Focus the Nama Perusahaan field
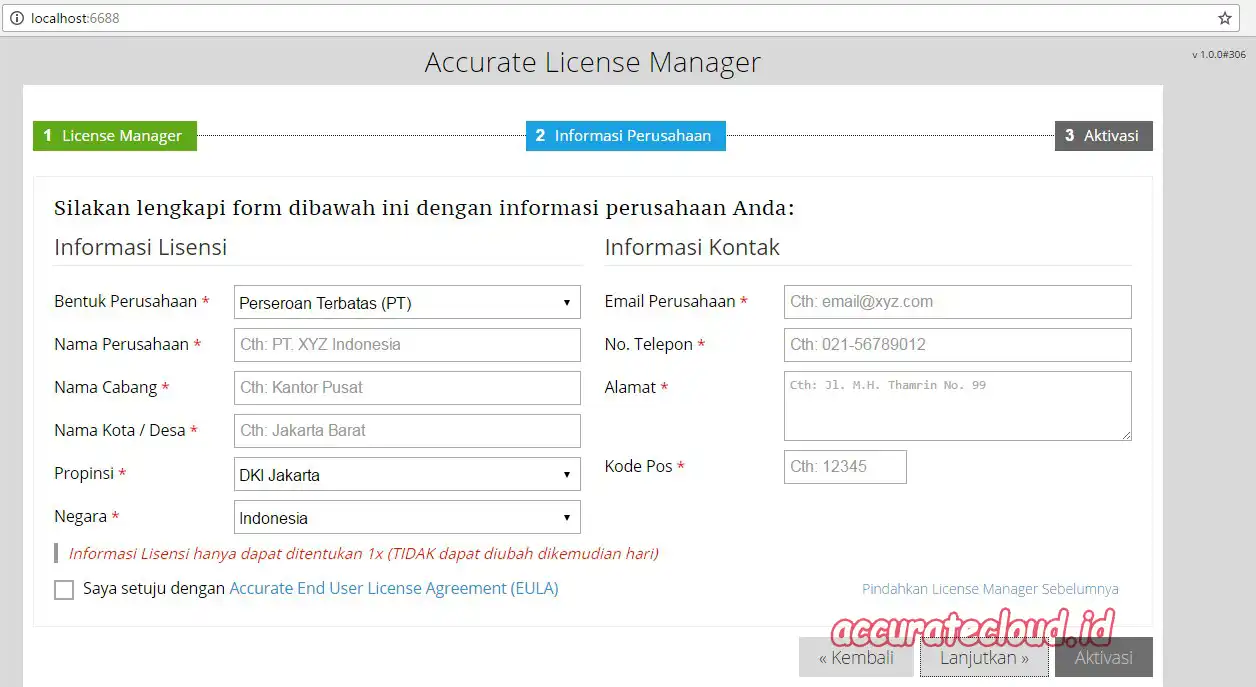 click(x=407, y=345)
